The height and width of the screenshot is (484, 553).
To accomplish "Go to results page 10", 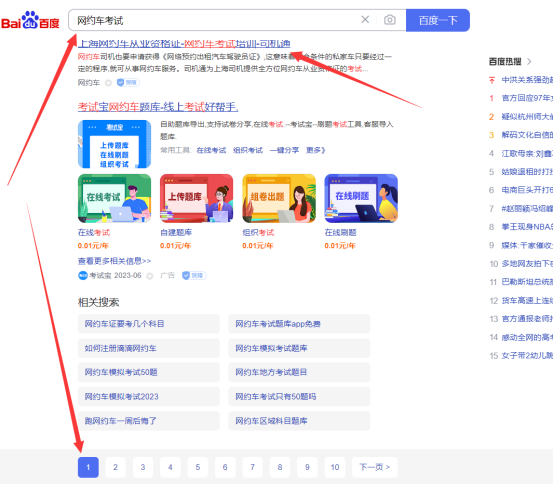I will click(335, 467).
